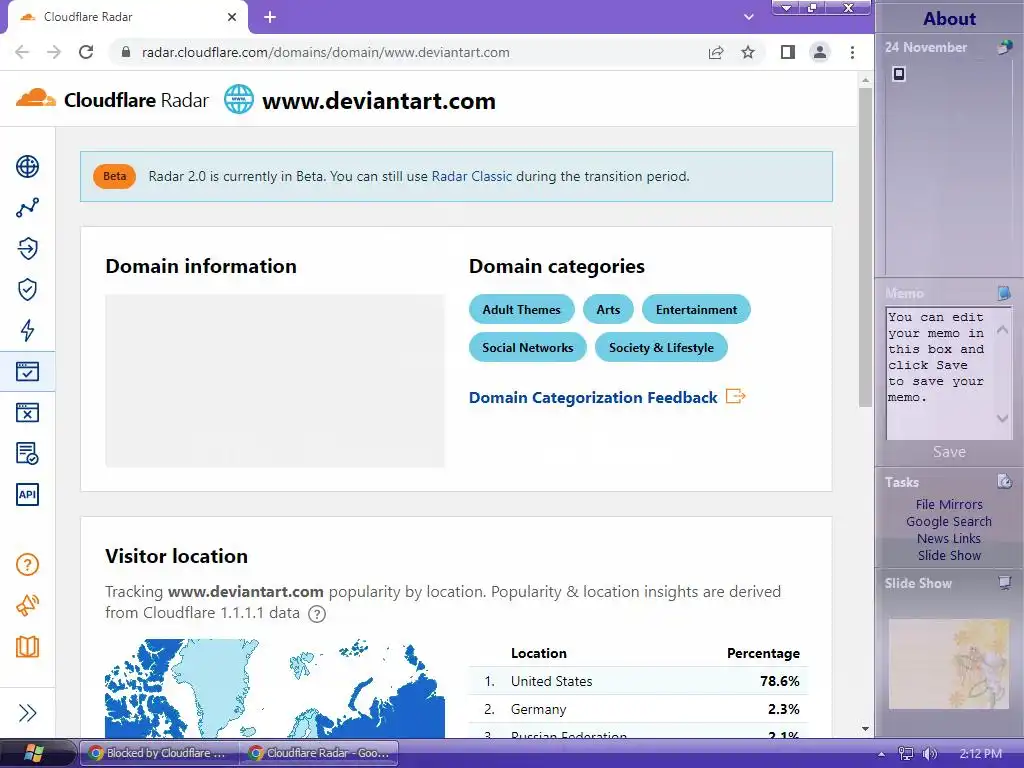Click the page scrollbar up arrow
Viewport: 1024px width, 768px height.
pos(865,80)
